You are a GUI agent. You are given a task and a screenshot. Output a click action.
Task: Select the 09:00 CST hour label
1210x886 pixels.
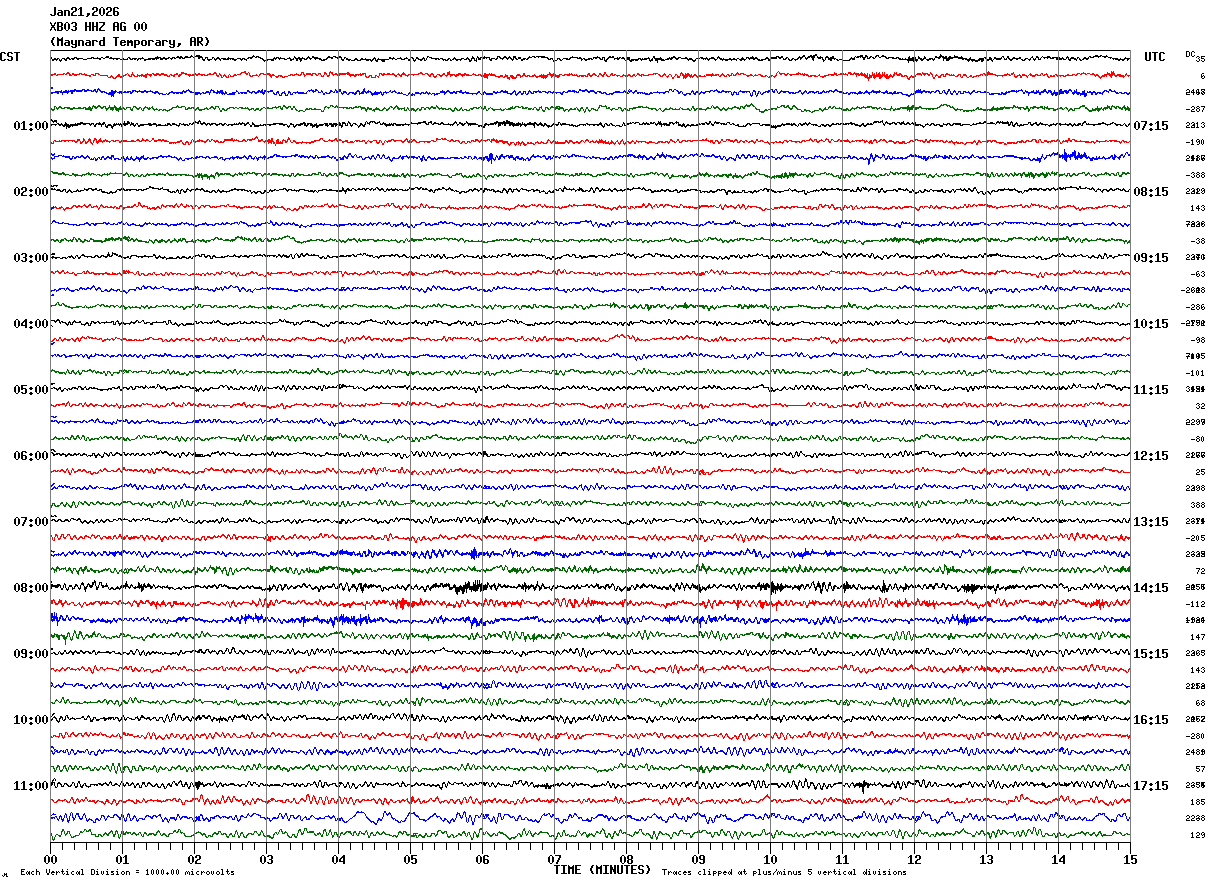(x=31, y=654)
